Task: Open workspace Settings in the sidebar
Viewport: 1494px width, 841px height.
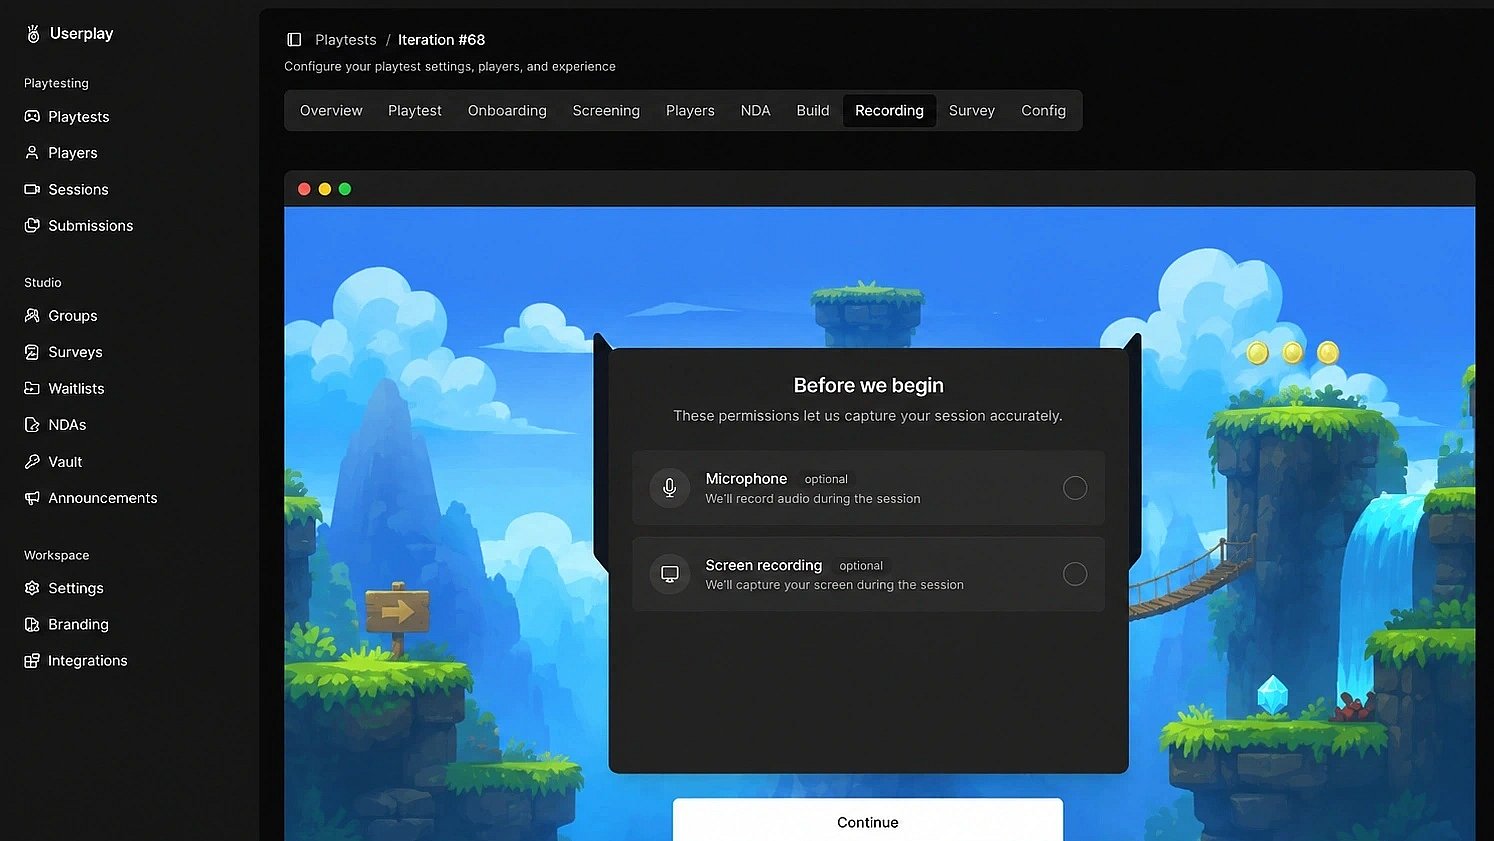Action: 76,588
